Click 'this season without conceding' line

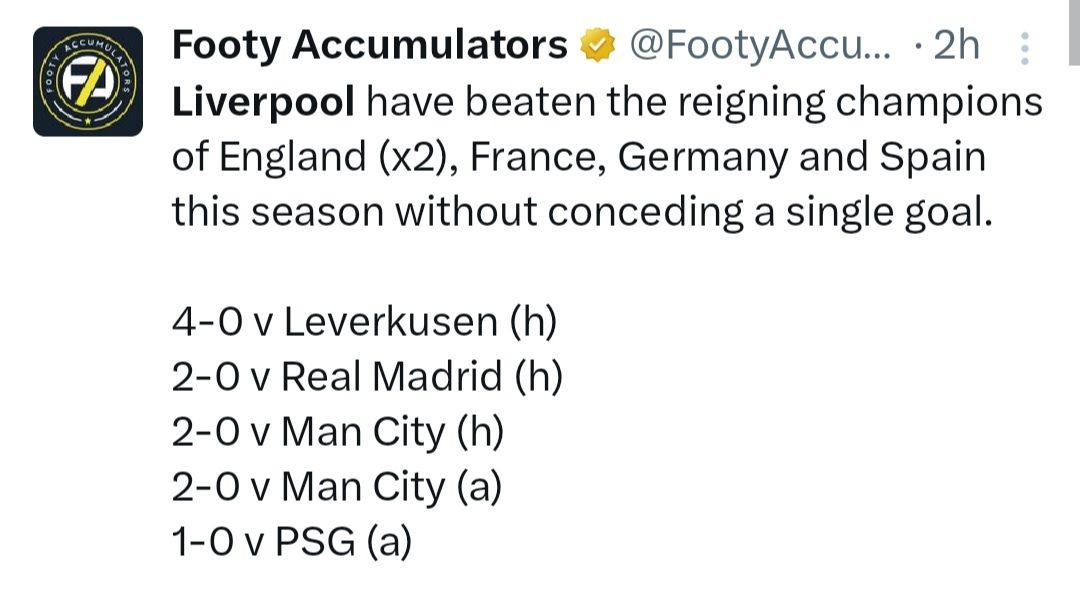click(x=458, y=212)
